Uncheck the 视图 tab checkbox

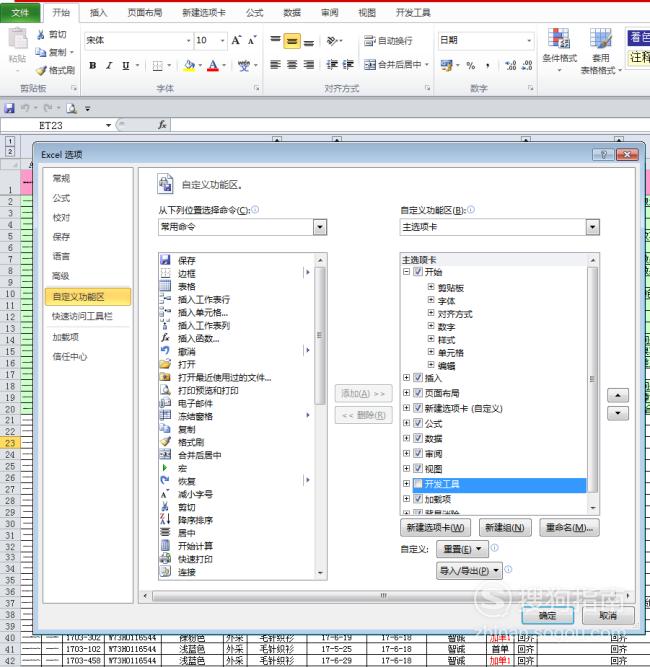[418, 468]
